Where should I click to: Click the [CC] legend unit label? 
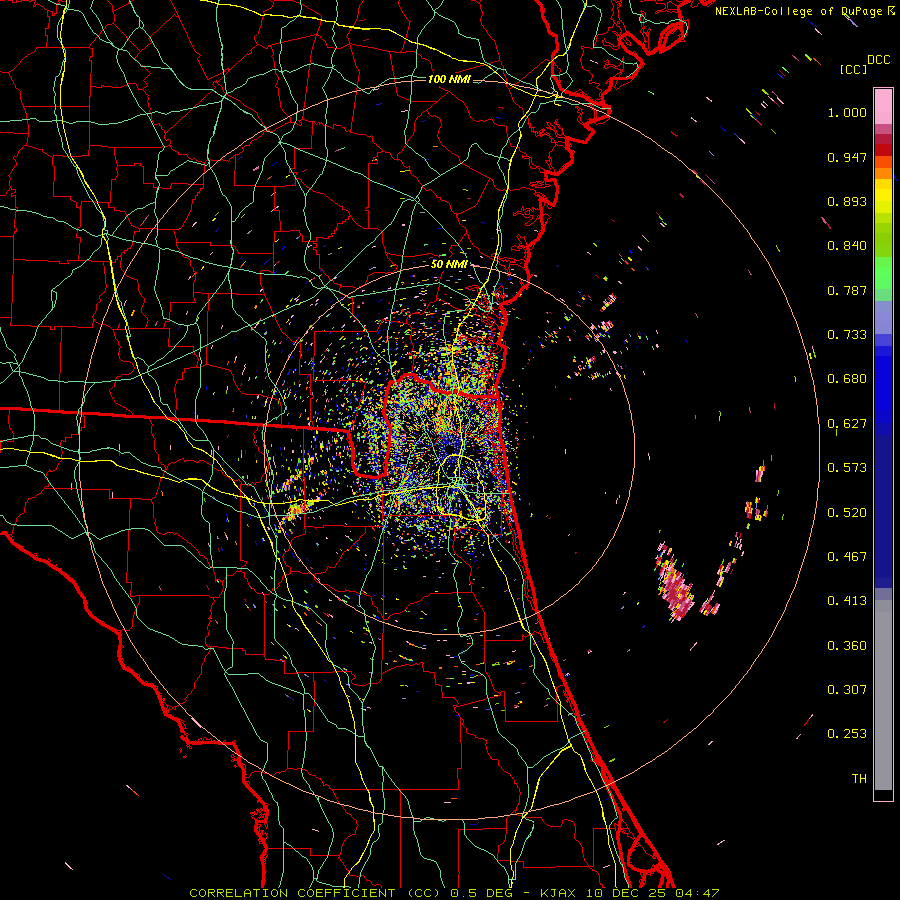854,69
